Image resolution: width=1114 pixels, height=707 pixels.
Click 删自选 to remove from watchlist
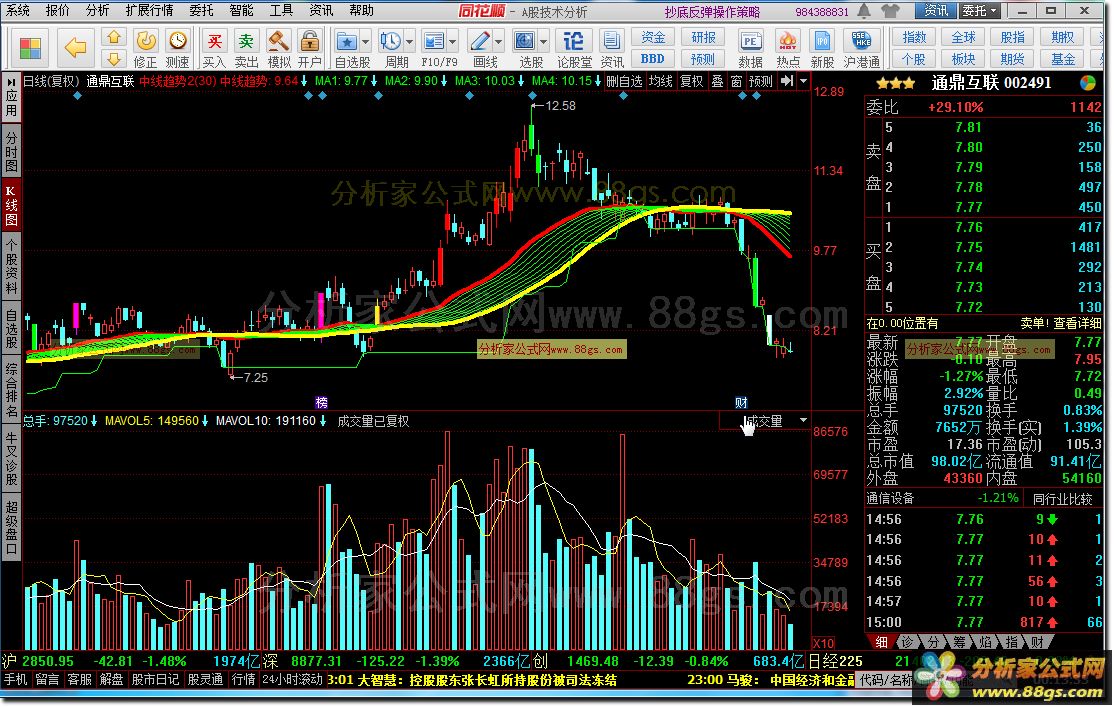(x=624, y=82)
